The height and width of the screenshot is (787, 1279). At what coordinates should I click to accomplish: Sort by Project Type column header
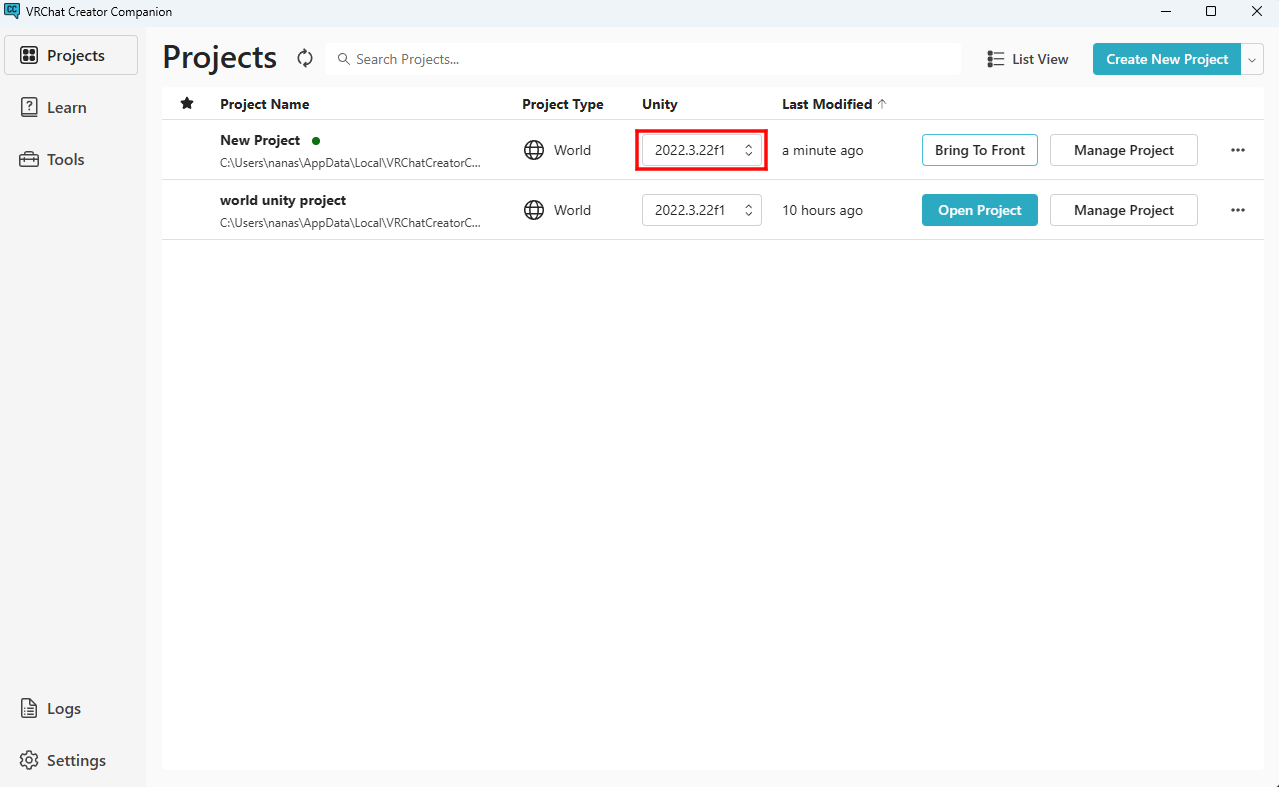pyautogui.click(x=563, y=104)
